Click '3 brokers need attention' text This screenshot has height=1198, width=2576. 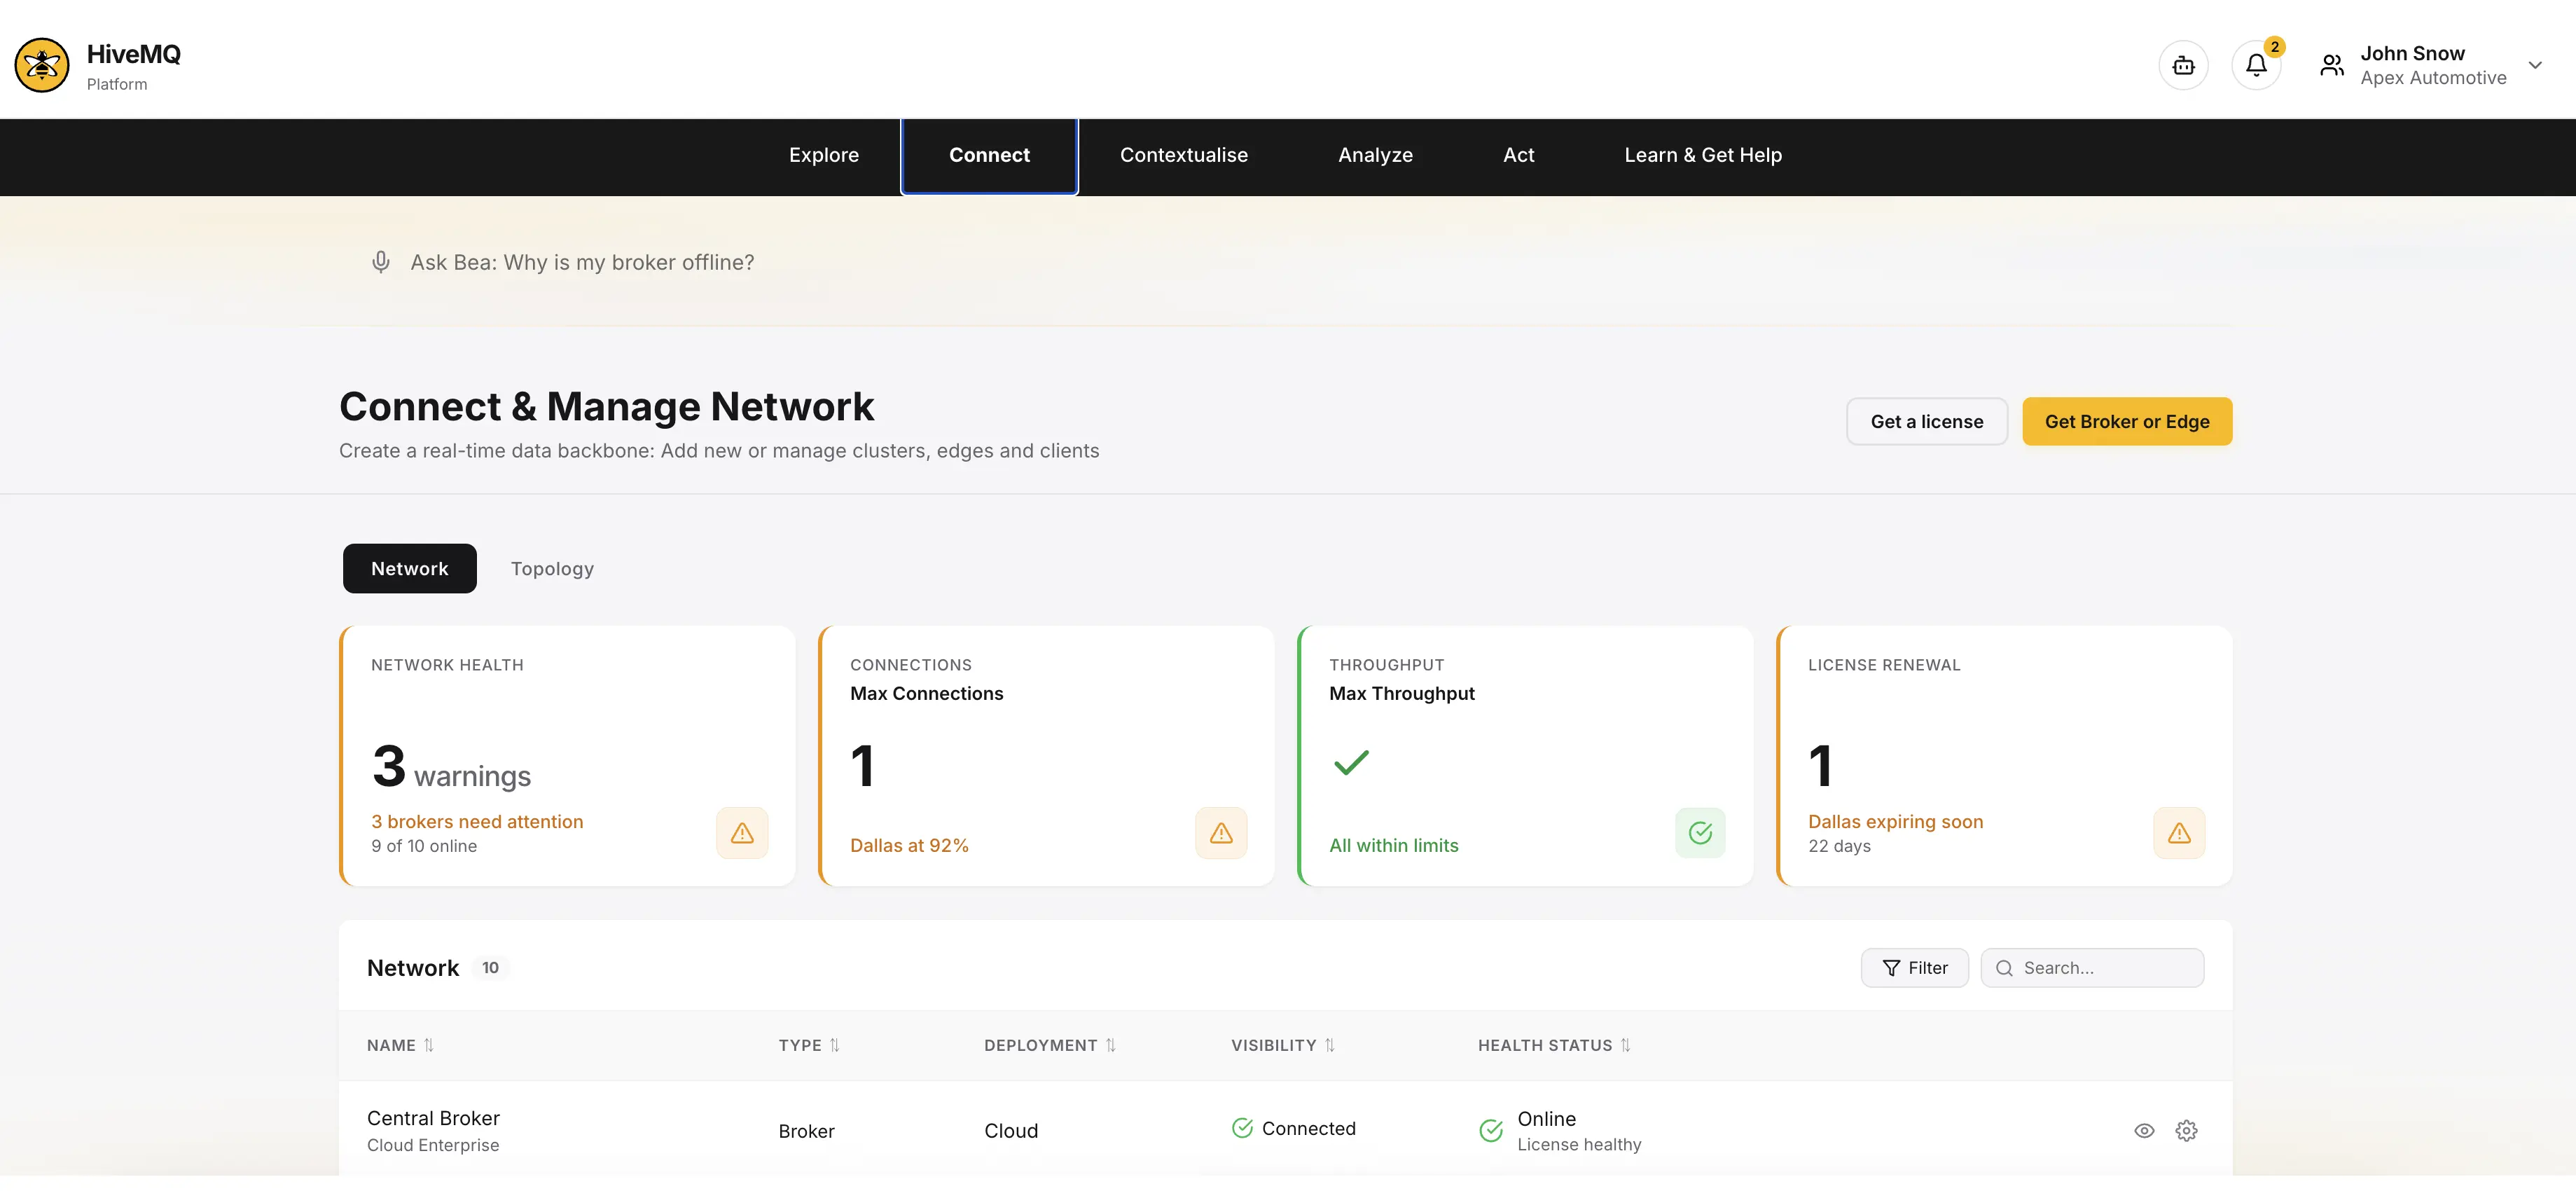(x=477, y=821)
